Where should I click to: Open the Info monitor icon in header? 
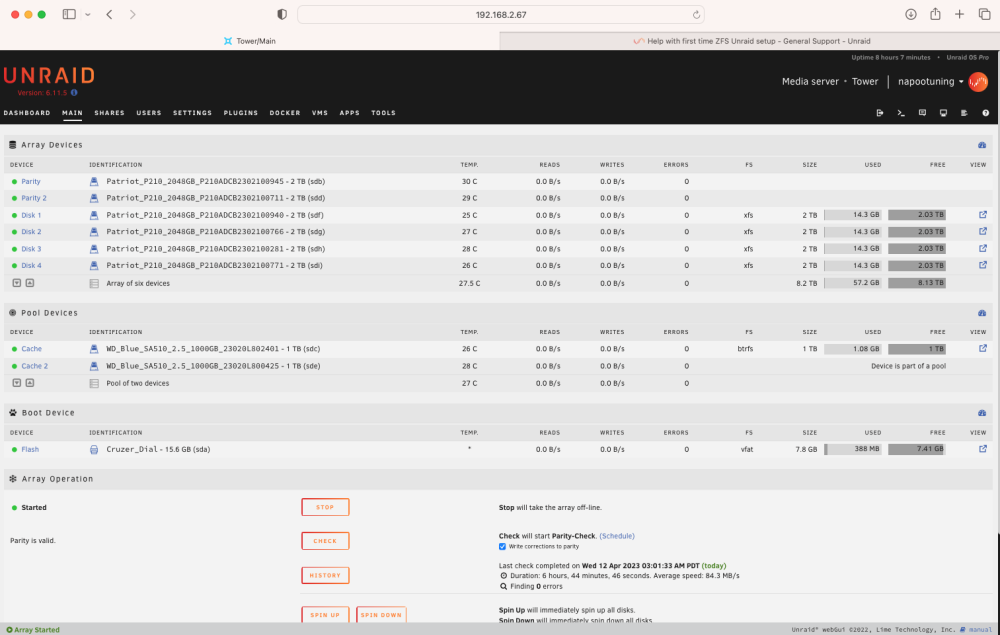(x=943, y=113)
